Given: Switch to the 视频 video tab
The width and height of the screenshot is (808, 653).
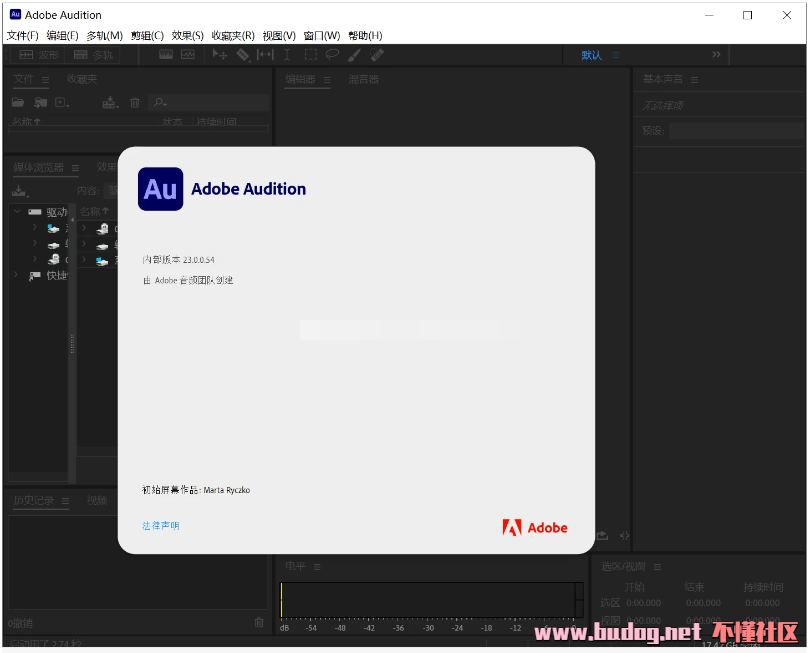Looking at the screenshot, I should [x=97, y=500].
